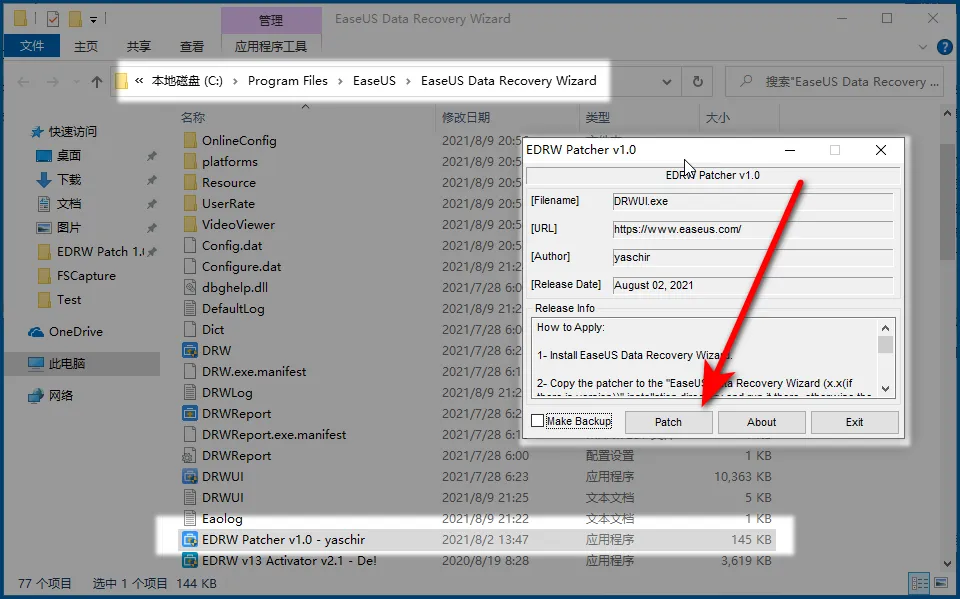The image size is (960, 599).
Task: Click EaseUS segment in address path
Action: coord(374,81)
